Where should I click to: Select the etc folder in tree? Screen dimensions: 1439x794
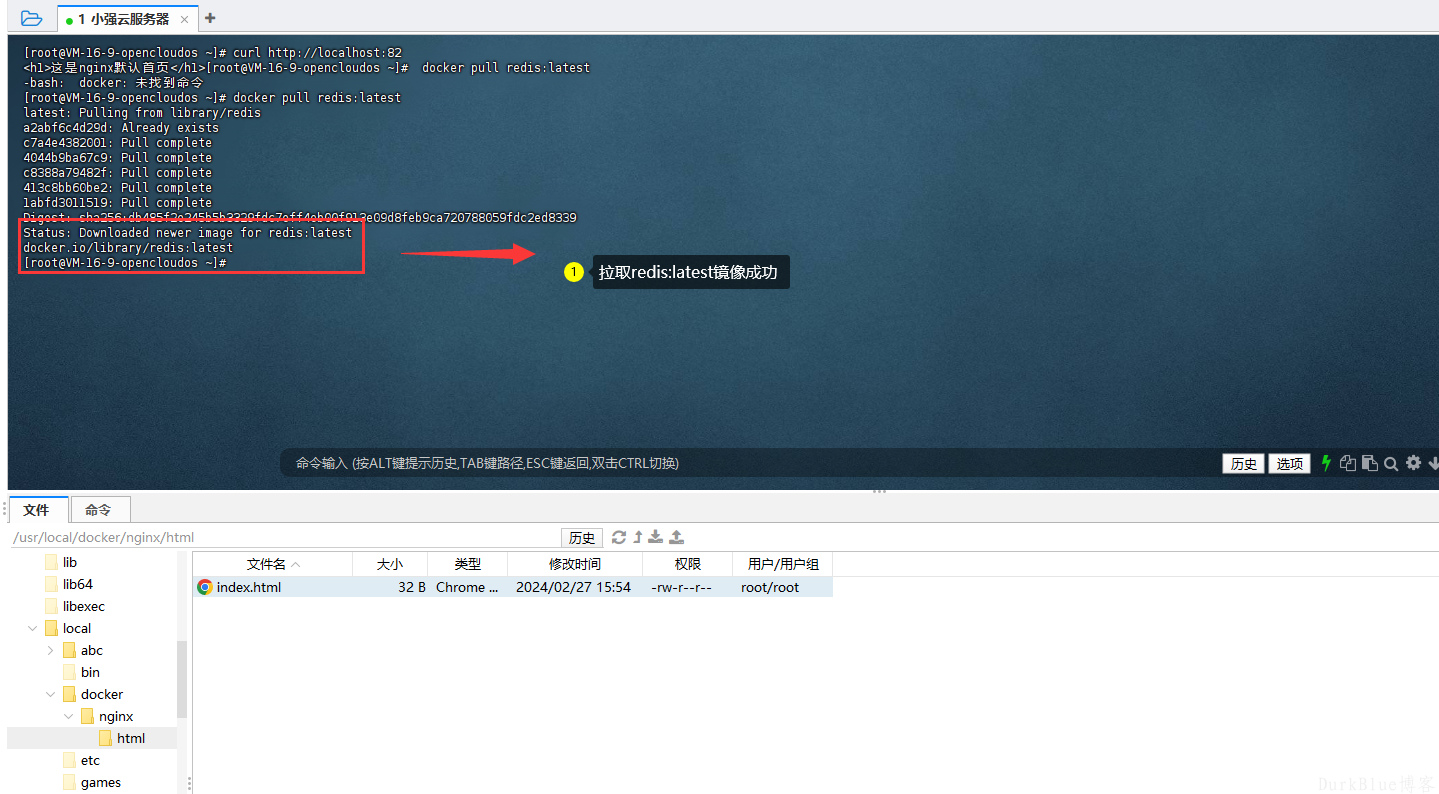pos(90,760)
